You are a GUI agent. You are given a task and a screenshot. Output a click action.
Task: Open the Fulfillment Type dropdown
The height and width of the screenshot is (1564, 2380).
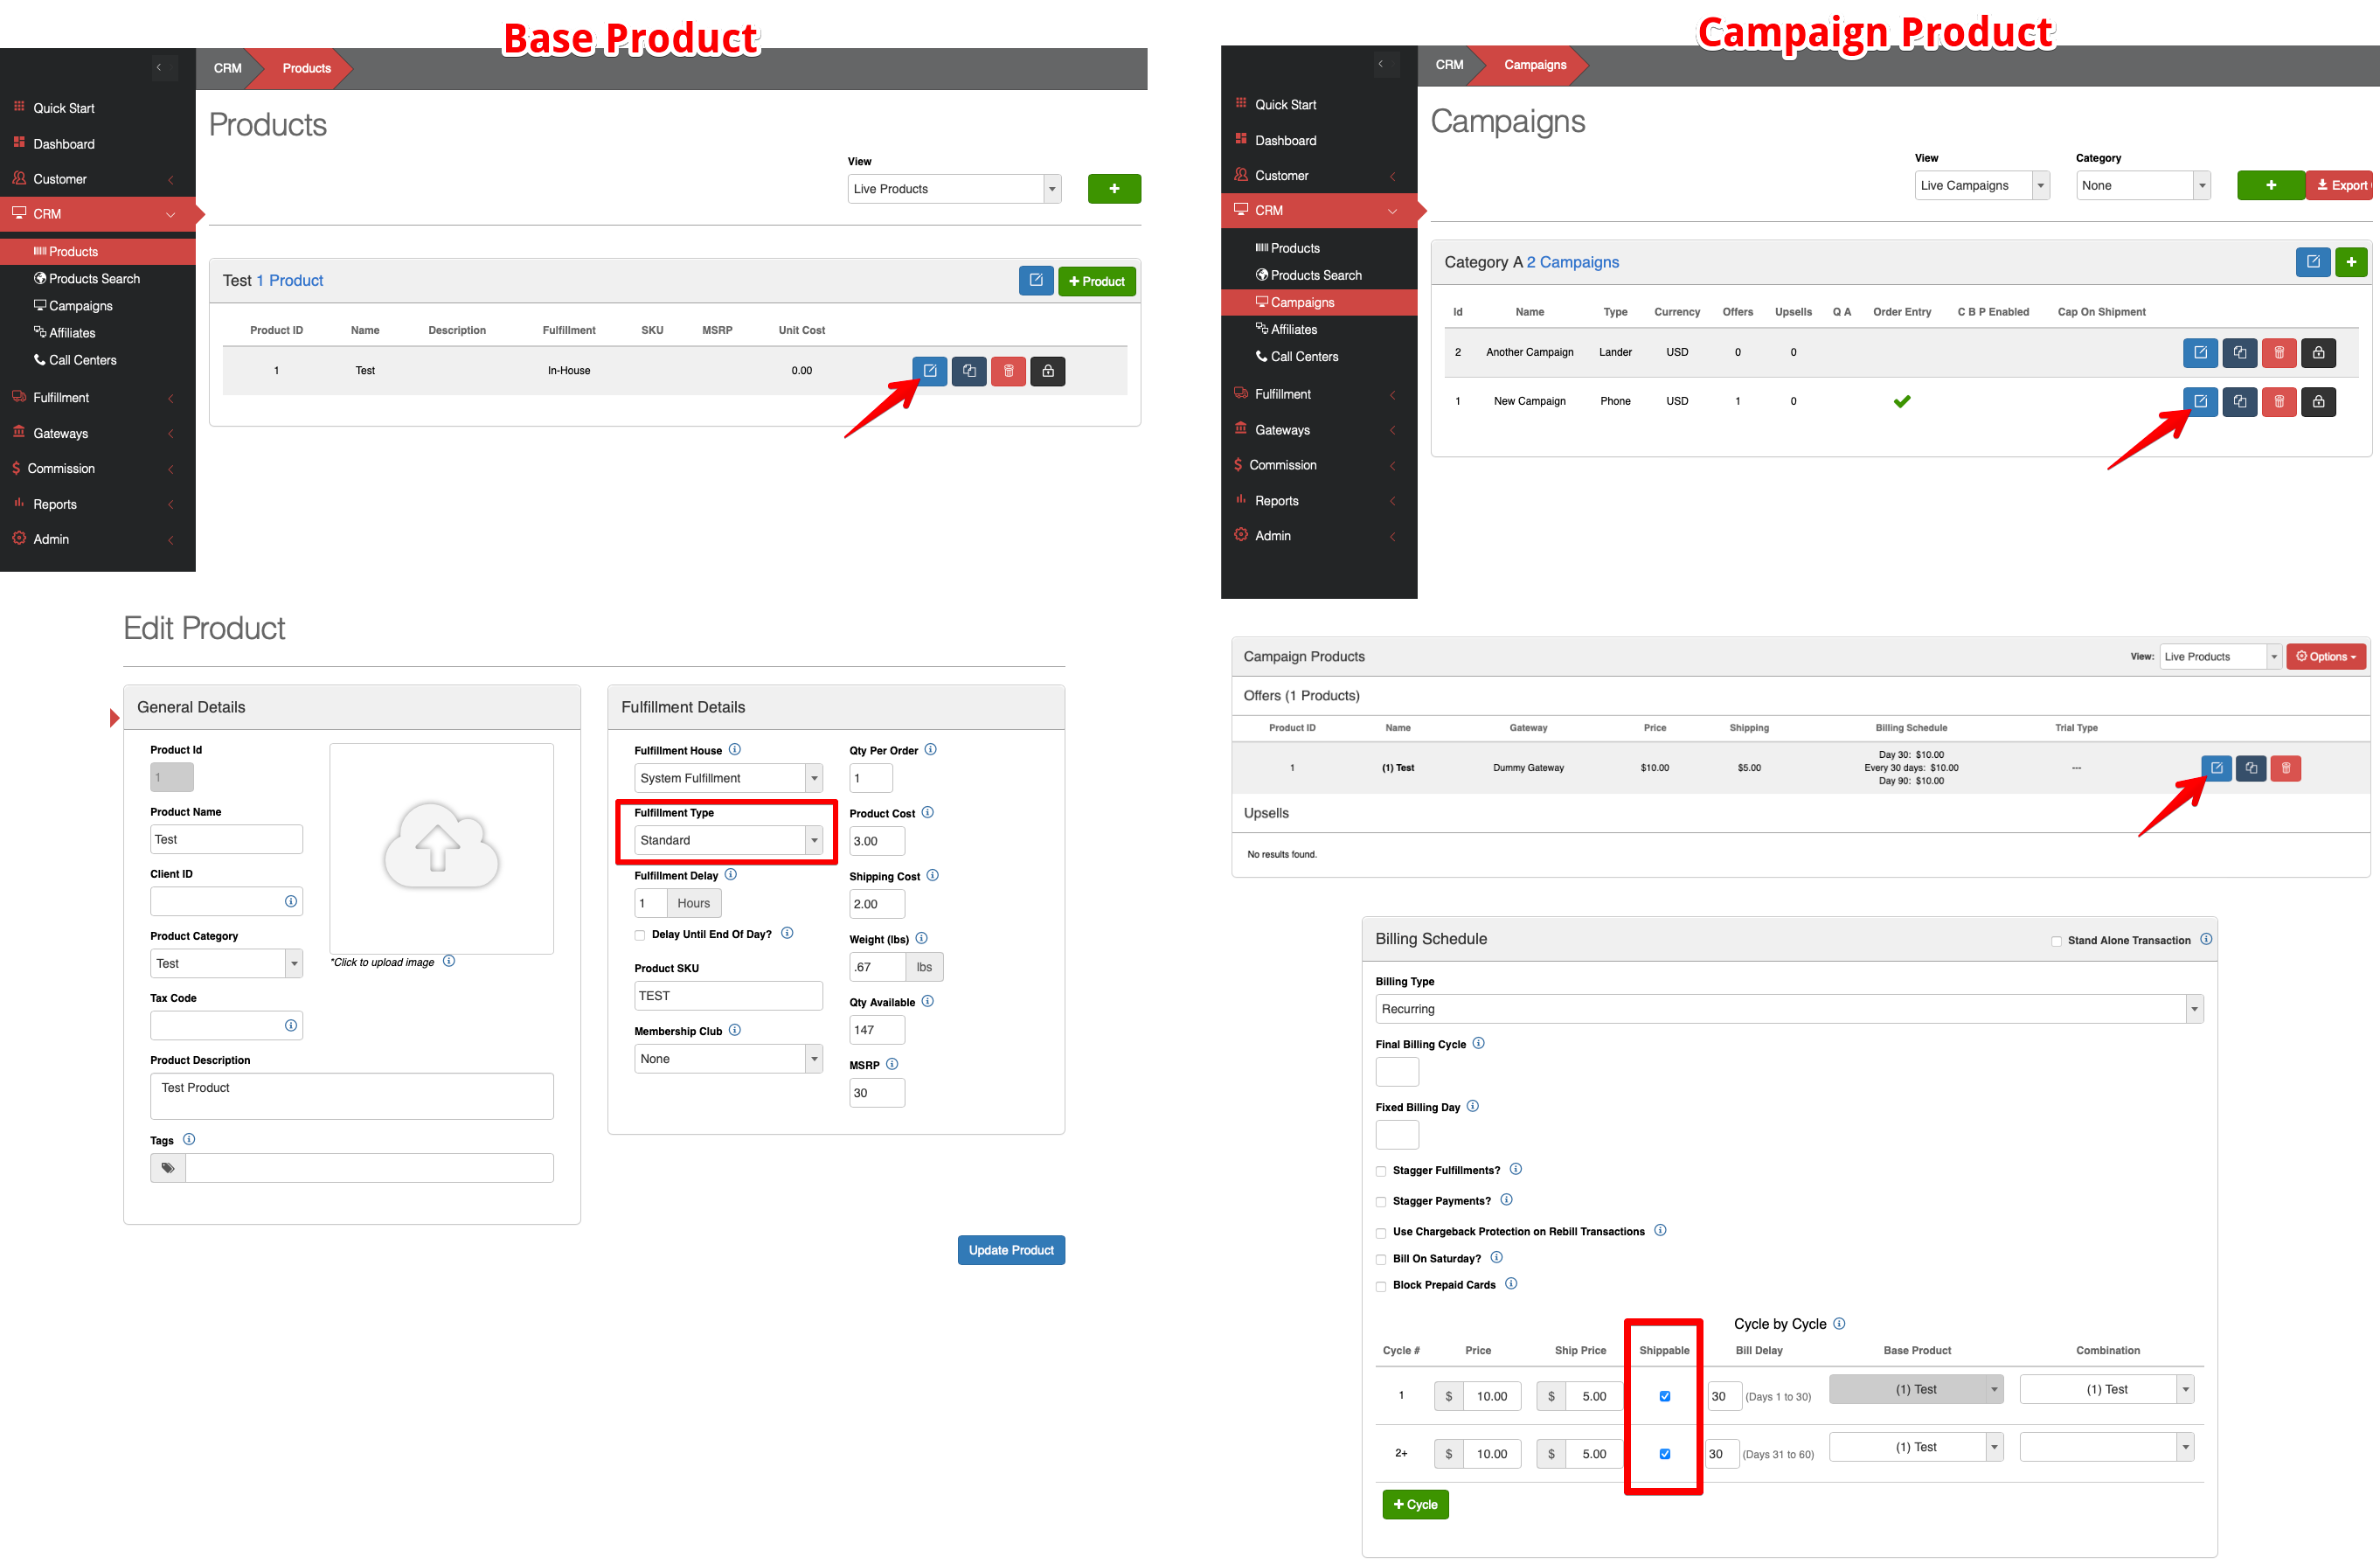728,840
